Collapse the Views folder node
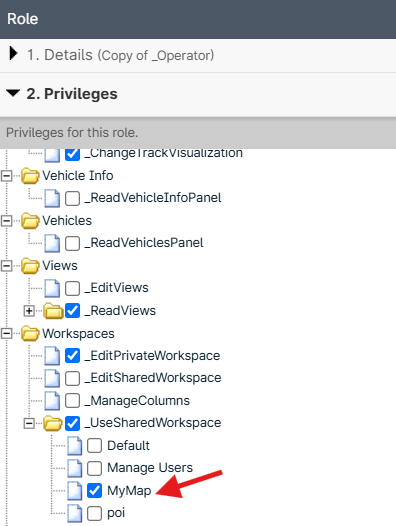 point(6,266)
